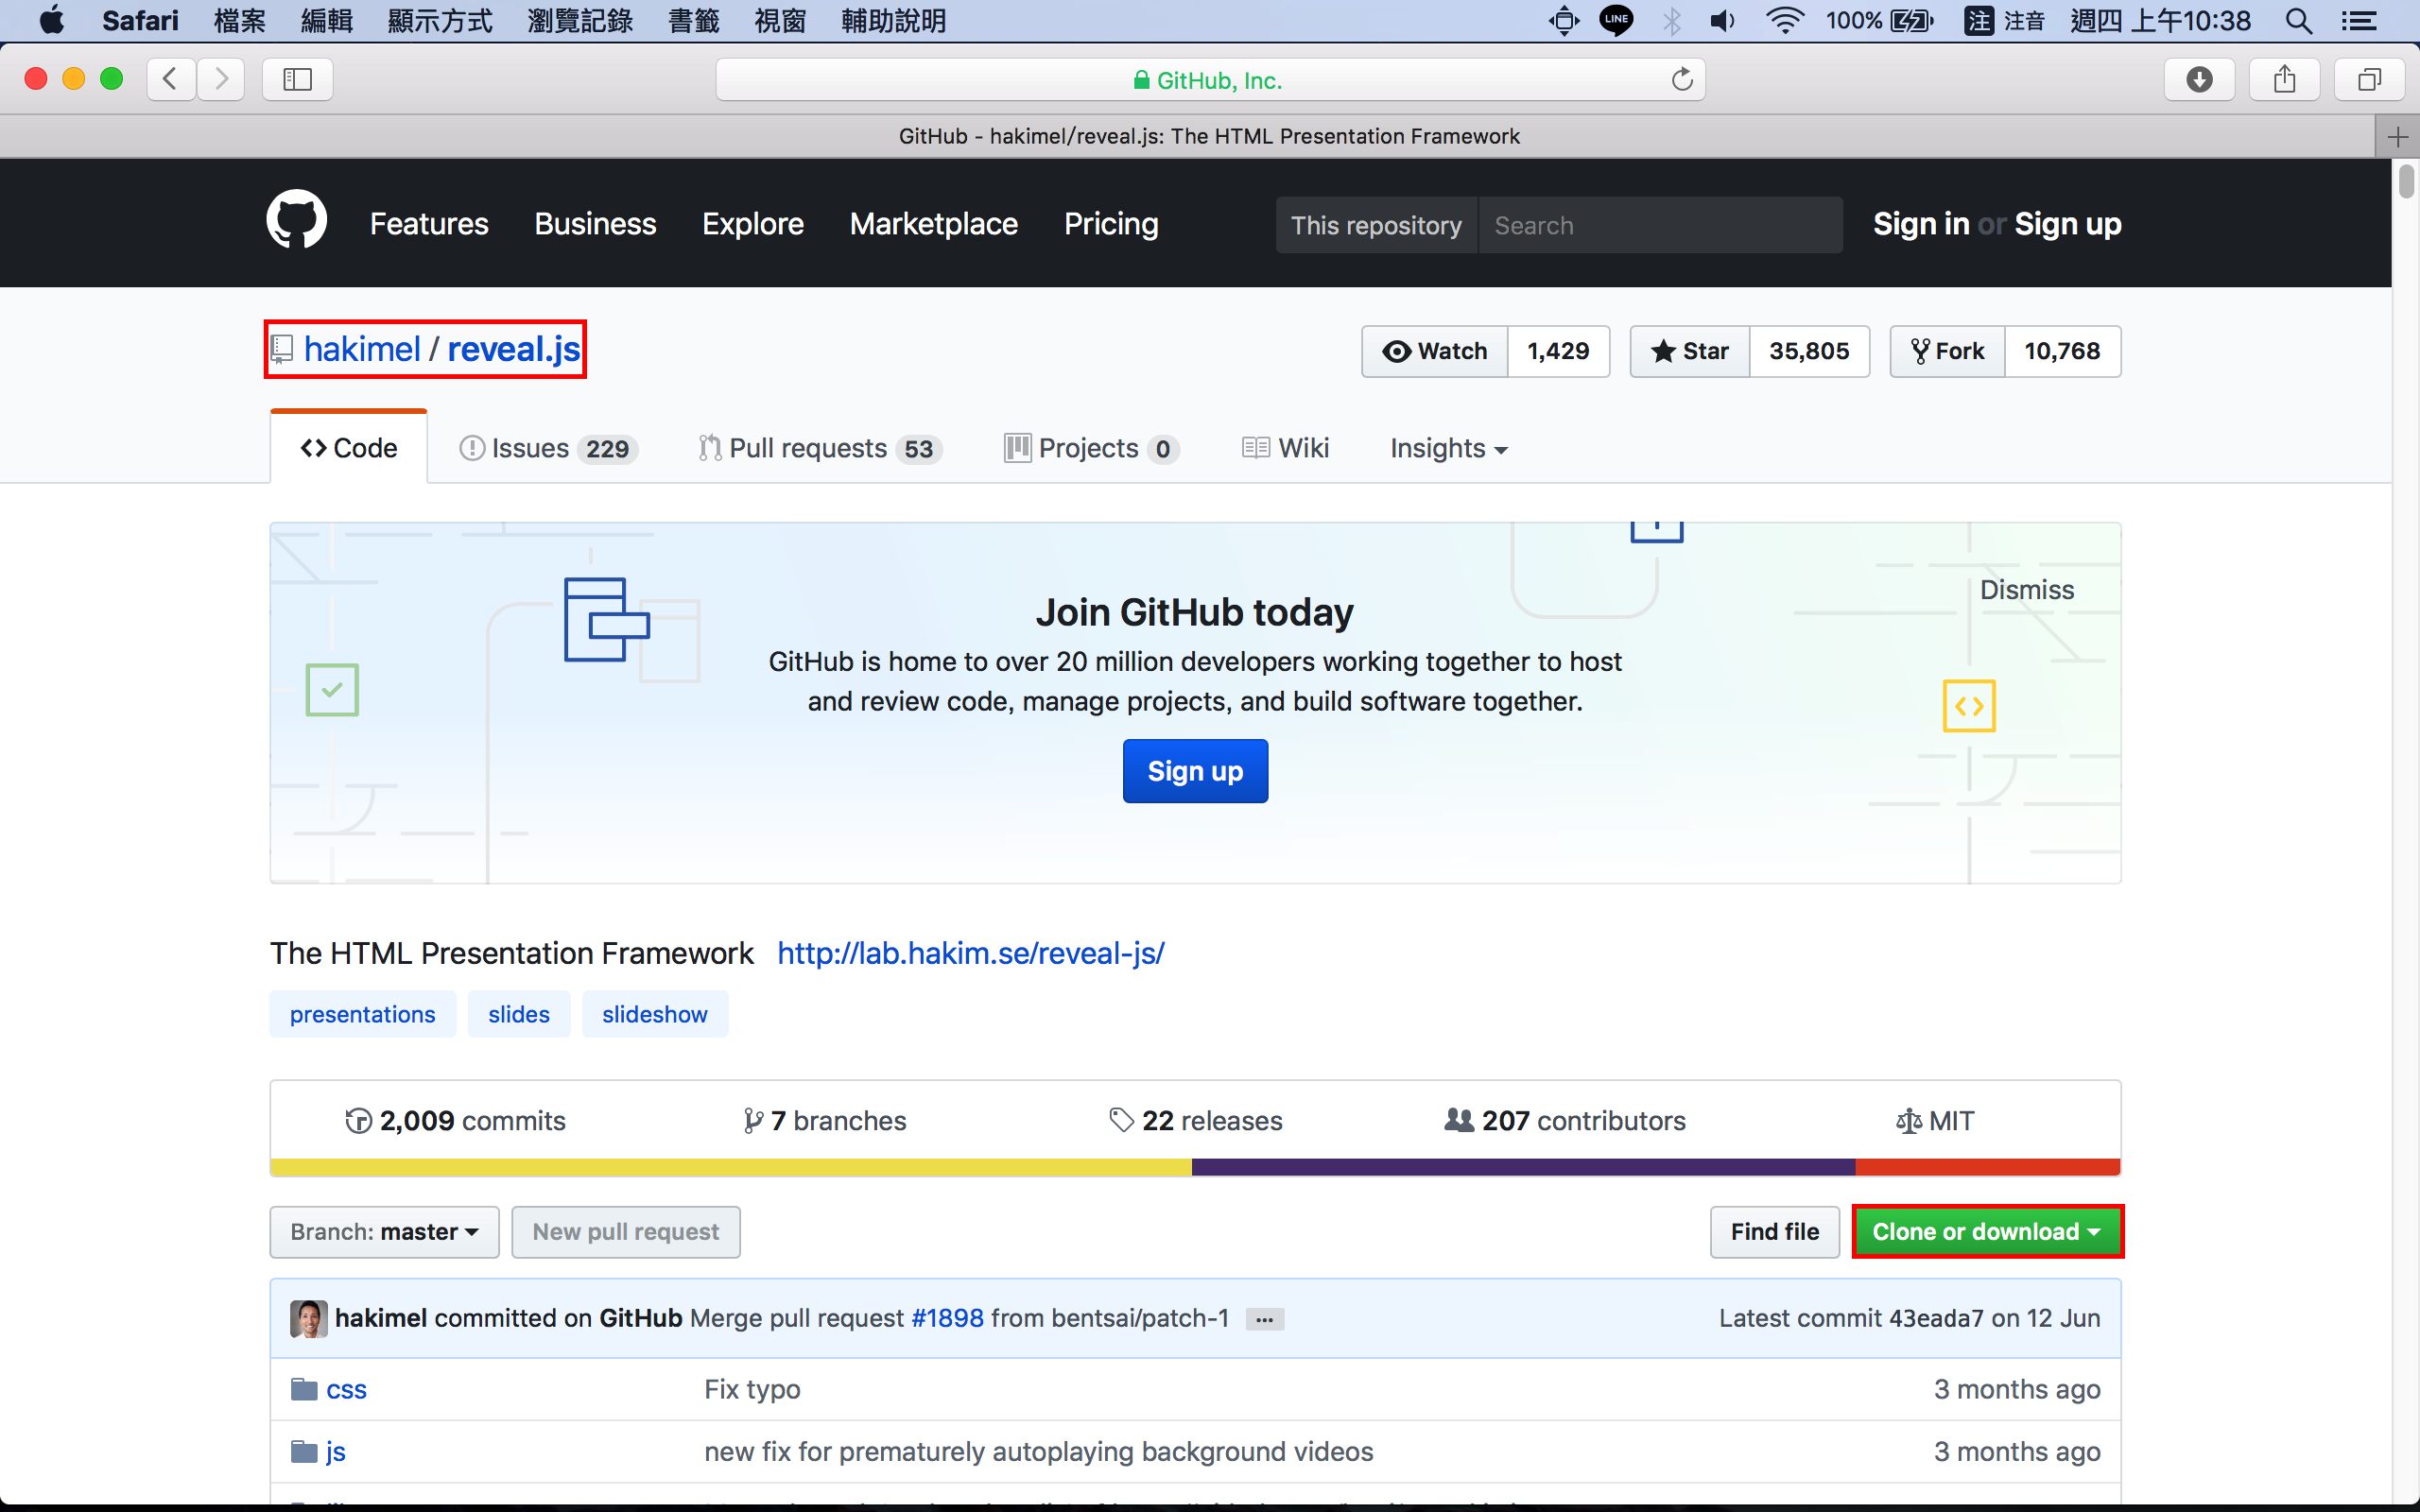Open the 書籤 menu in the menu bar

coord(693,20)
